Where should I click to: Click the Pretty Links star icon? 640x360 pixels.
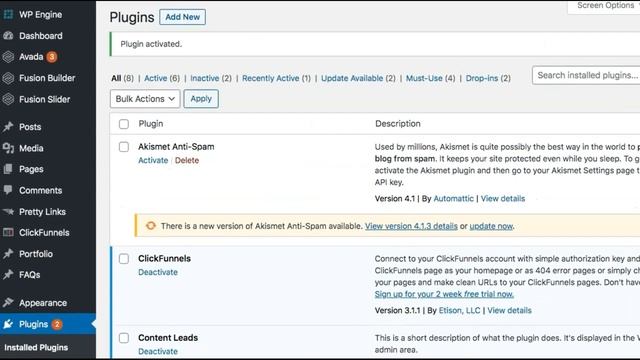point(8,211)
